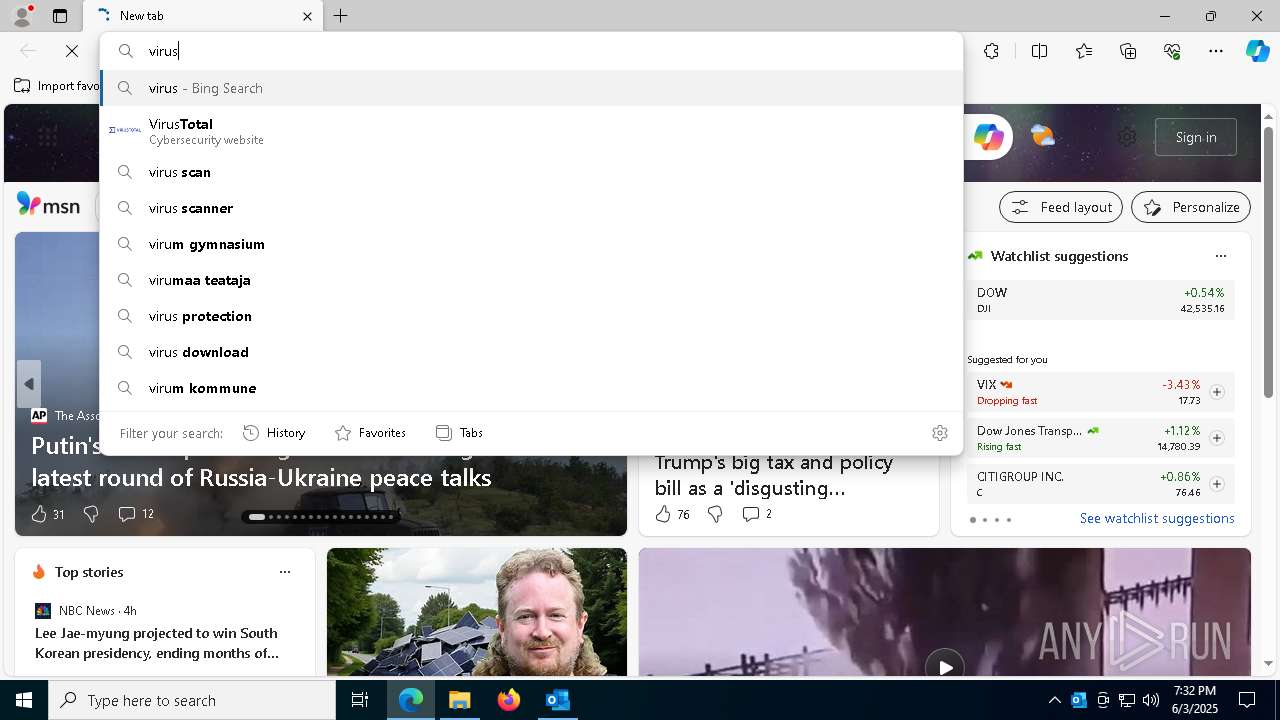Choose the 'virus scan' suggestion

pyautogui.click(x=531, y=172)
